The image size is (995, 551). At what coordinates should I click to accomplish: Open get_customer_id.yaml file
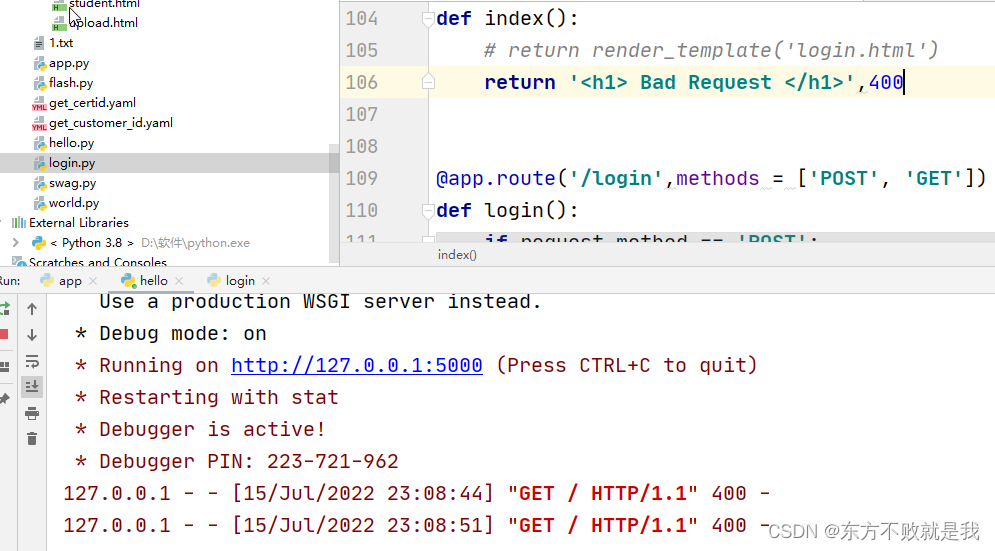click(x=111, y=123)
